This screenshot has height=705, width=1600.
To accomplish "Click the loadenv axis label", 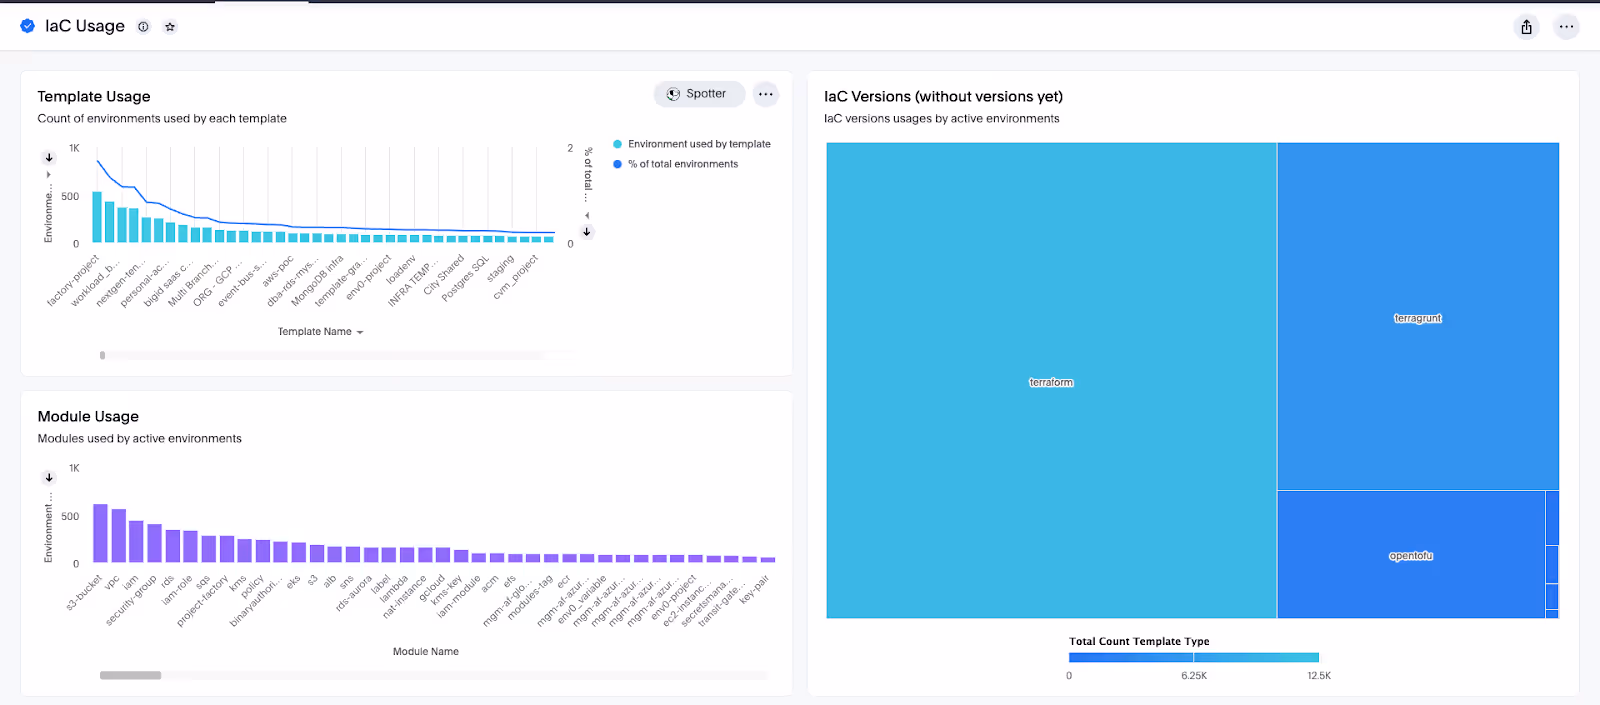I will click(x=401, y=270).
